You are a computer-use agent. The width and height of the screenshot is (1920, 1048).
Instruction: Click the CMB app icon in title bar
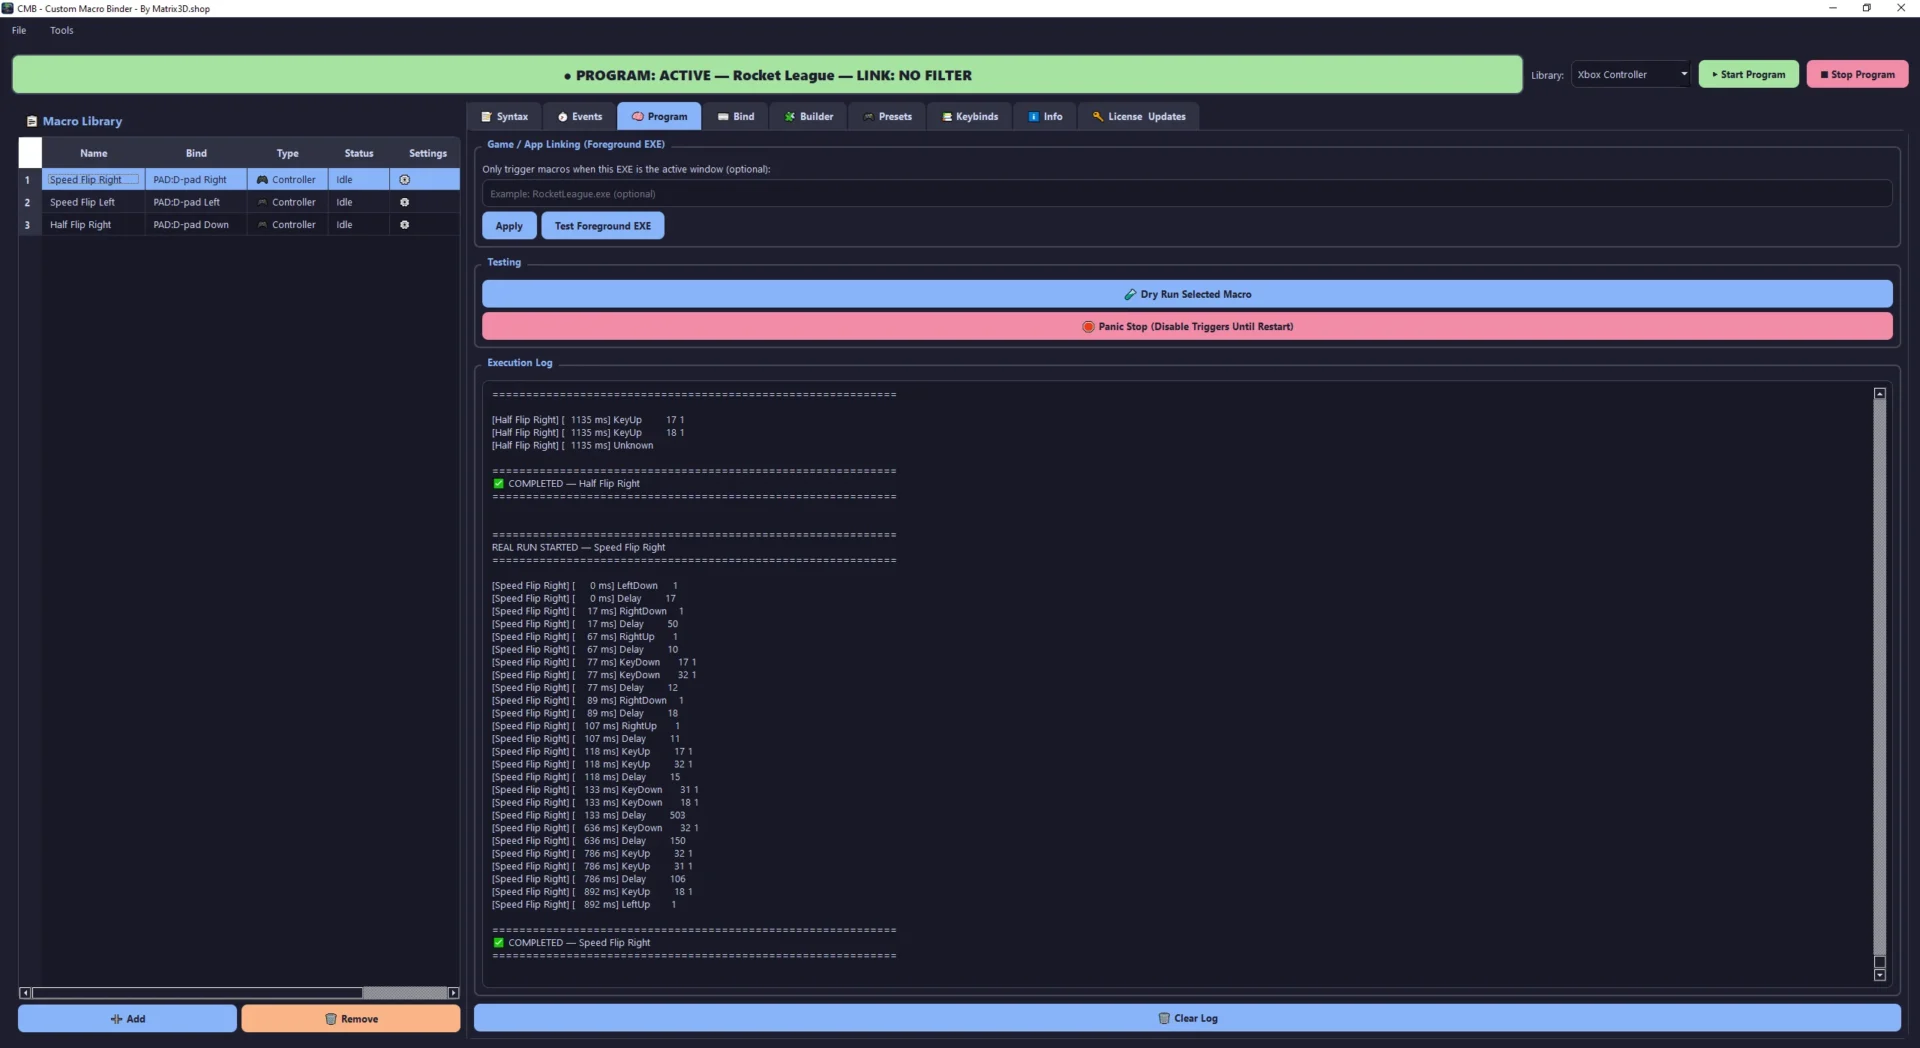tap(8, 8)
